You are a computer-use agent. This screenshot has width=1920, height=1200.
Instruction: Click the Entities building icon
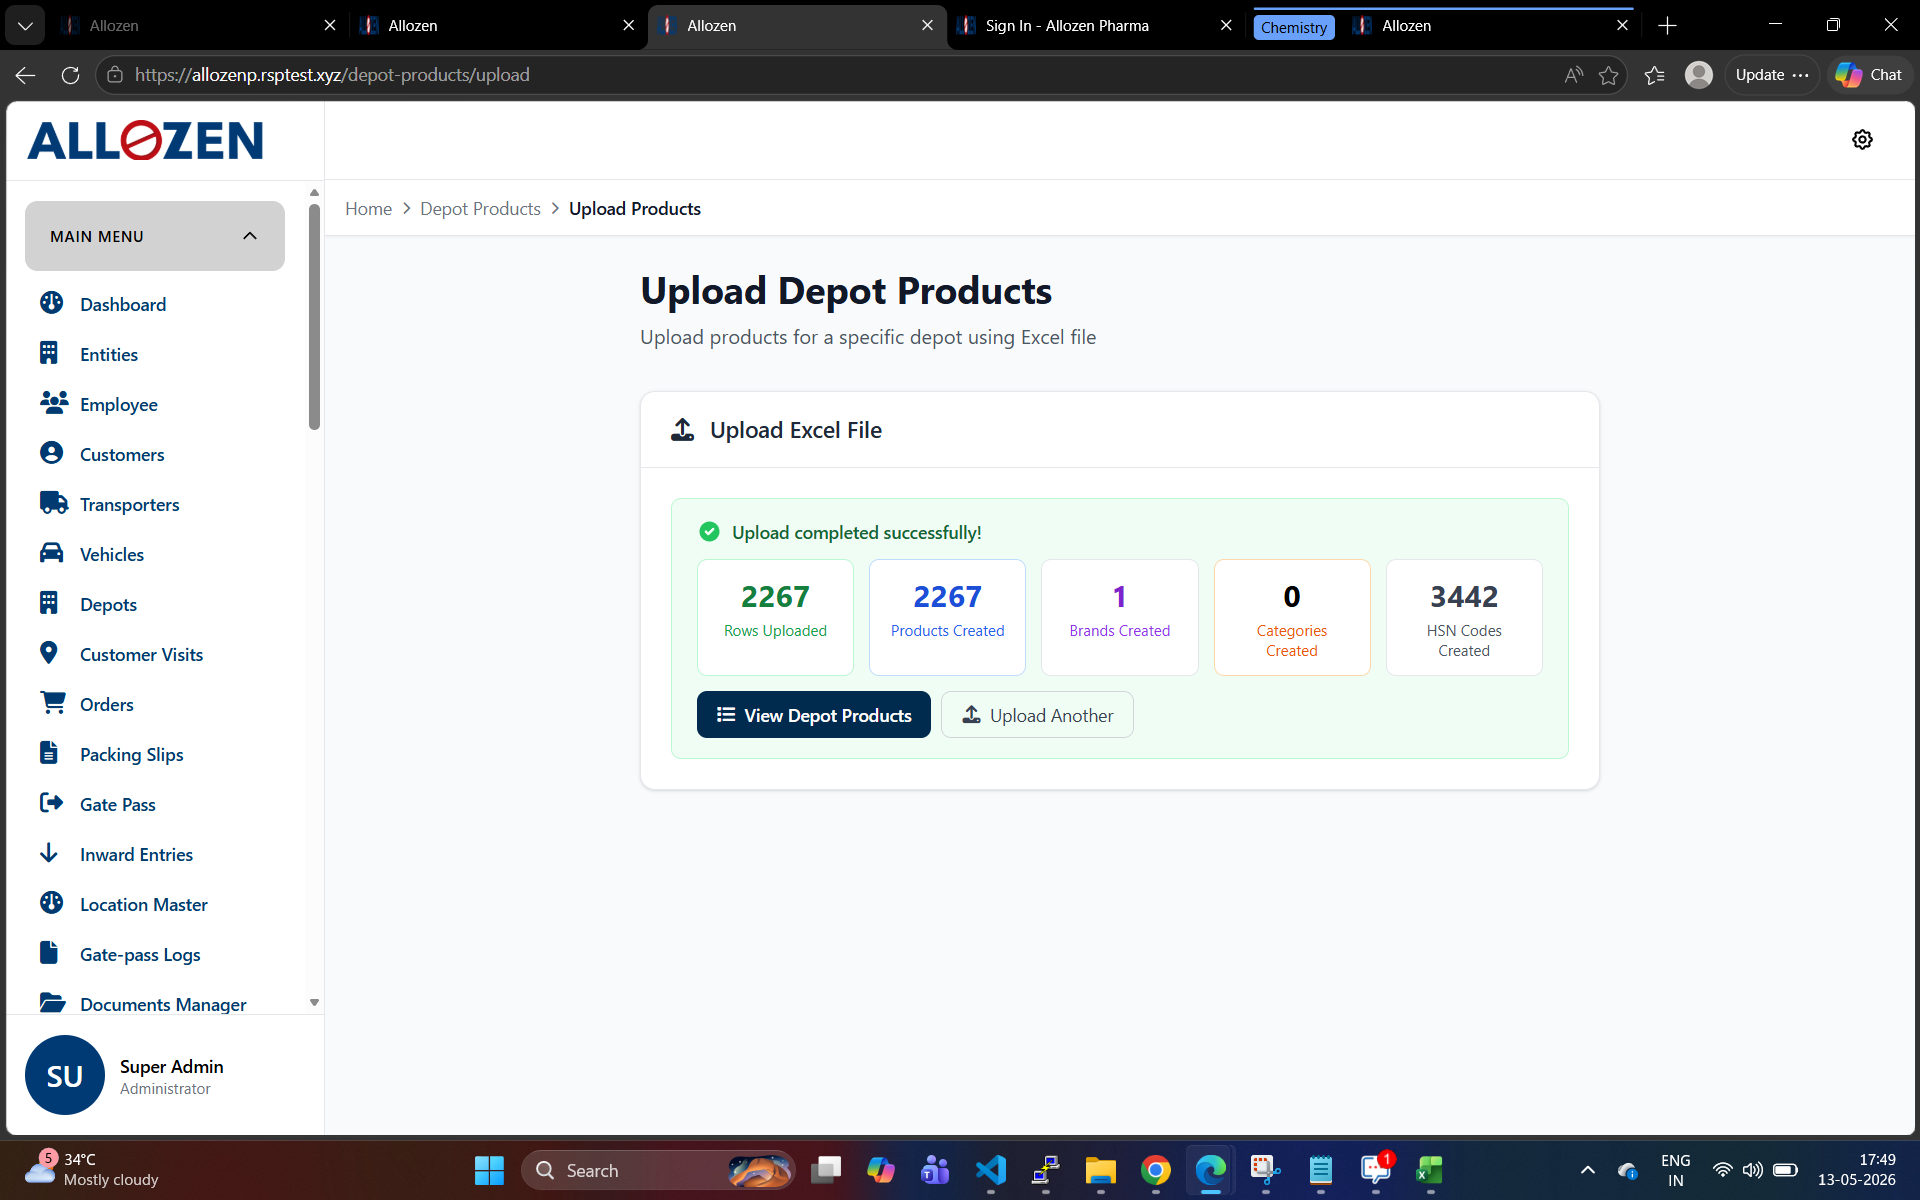click(x=49, y=353)
